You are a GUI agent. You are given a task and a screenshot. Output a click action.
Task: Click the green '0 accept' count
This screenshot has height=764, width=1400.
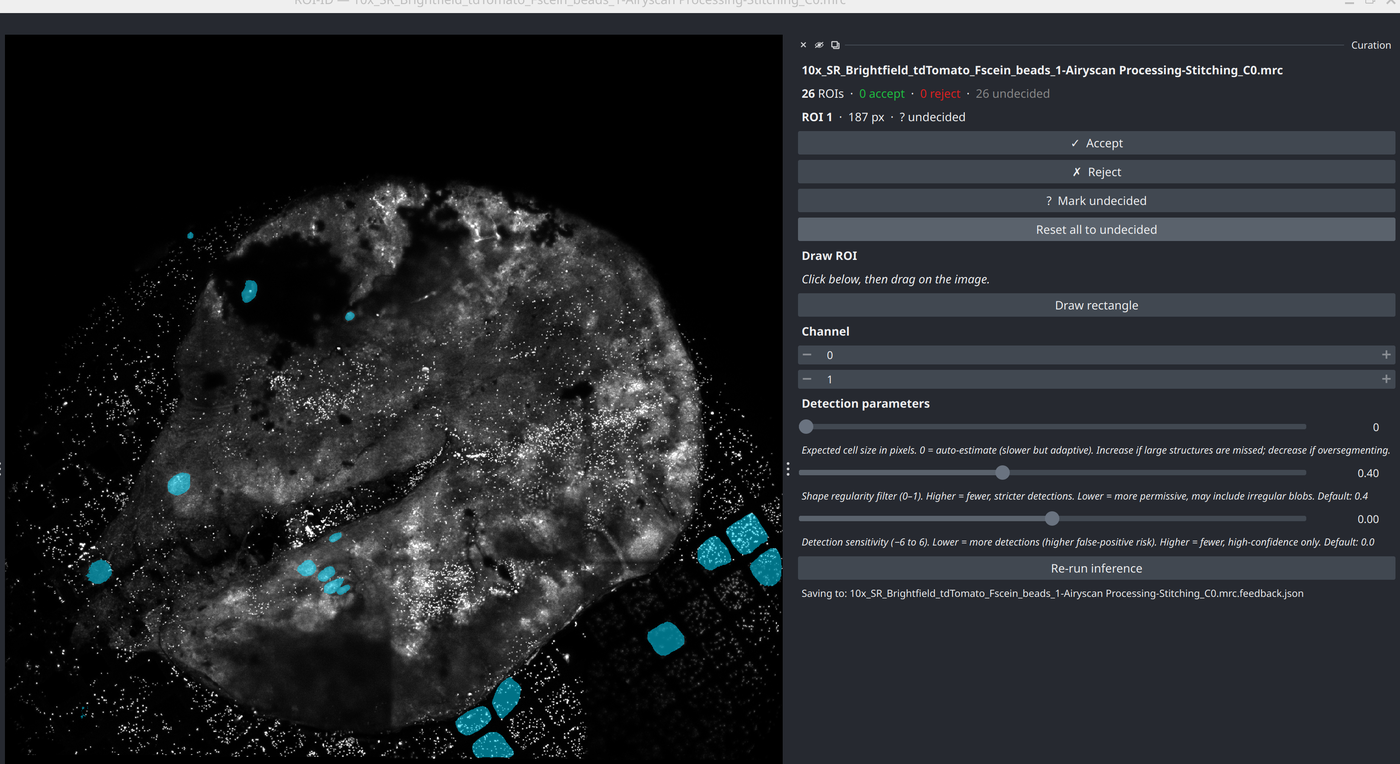click(x=881, y=94)
